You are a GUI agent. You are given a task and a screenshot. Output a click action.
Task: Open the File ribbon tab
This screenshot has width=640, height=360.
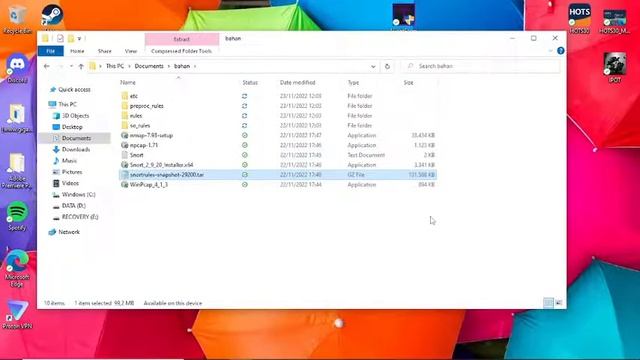click(x=51, y=51)
